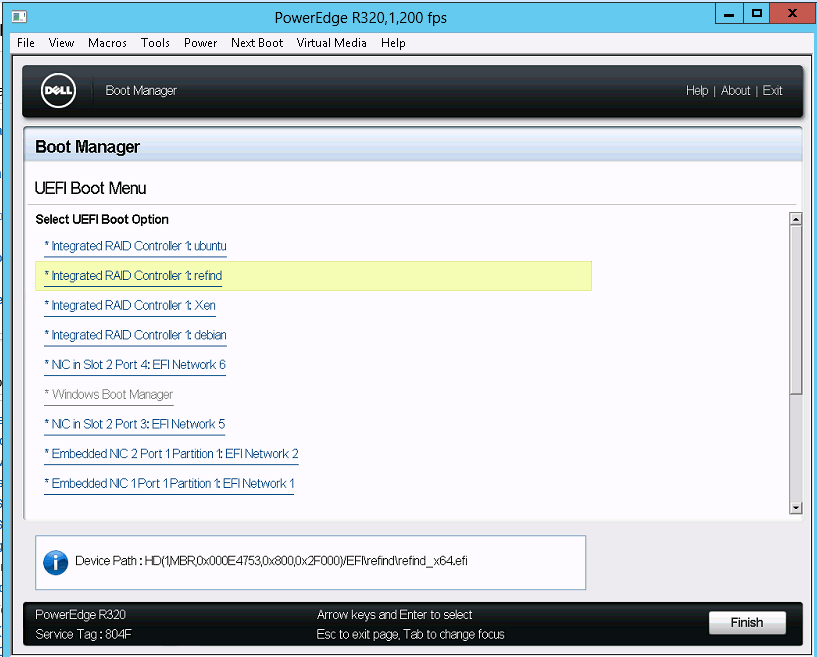Click the greyed Windows Boot Manager entry
The height and width of the screenshot is (657, 817).
click(109, 394)
